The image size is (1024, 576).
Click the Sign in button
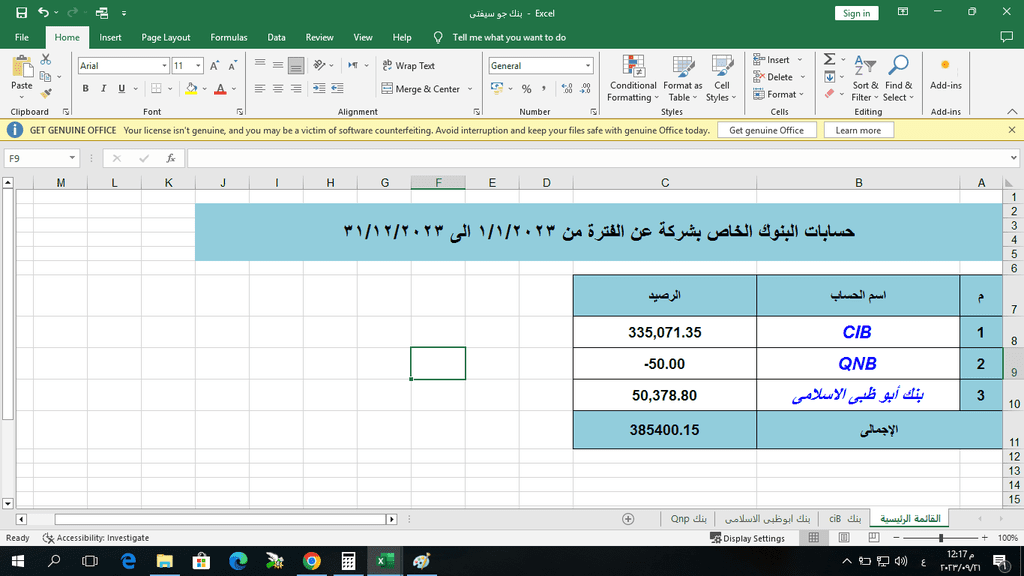[x=856, y=13]
